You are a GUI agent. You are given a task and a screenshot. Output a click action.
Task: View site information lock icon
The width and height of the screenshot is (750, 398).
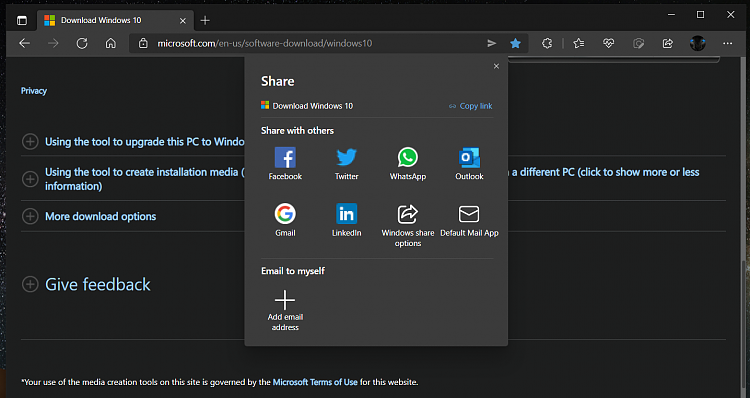click(x=143, y=44)
